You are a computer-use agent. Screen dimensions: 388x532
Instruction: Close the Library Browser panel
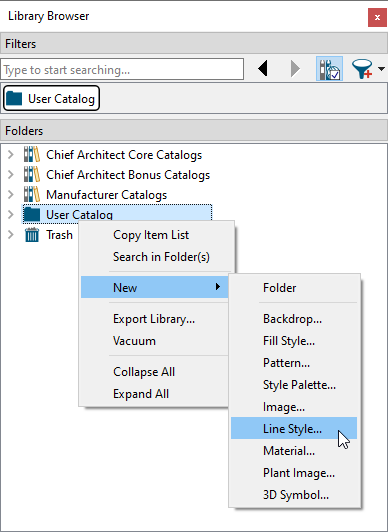tap(377, 17)
